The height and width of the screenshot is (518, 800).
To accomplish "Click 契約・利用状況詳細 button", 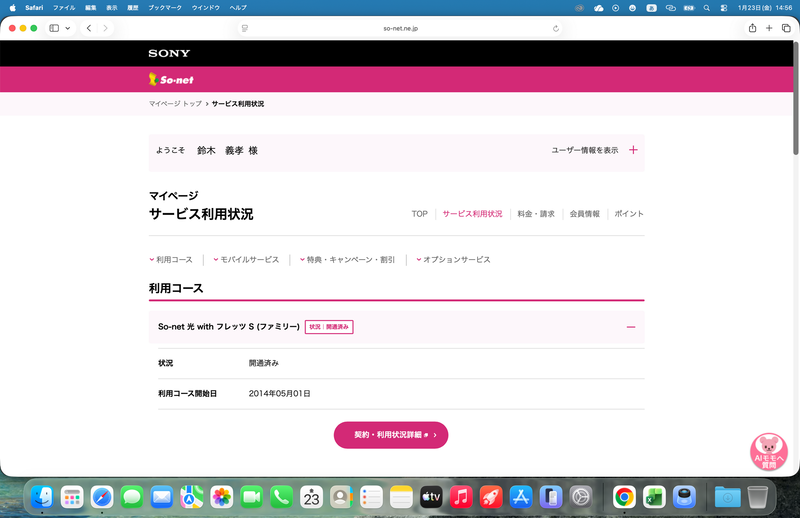I will point(391,435).
